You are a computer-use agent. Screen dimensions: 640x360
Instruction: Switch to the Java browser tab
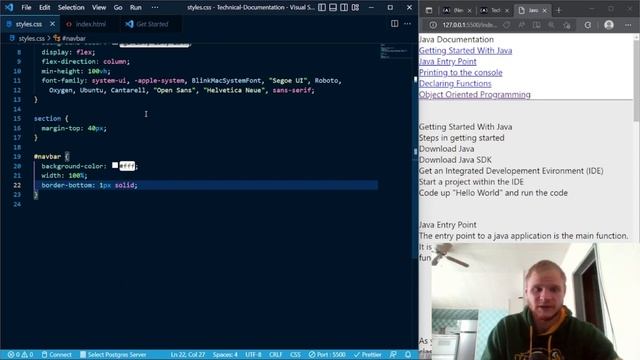coord(532,11)
